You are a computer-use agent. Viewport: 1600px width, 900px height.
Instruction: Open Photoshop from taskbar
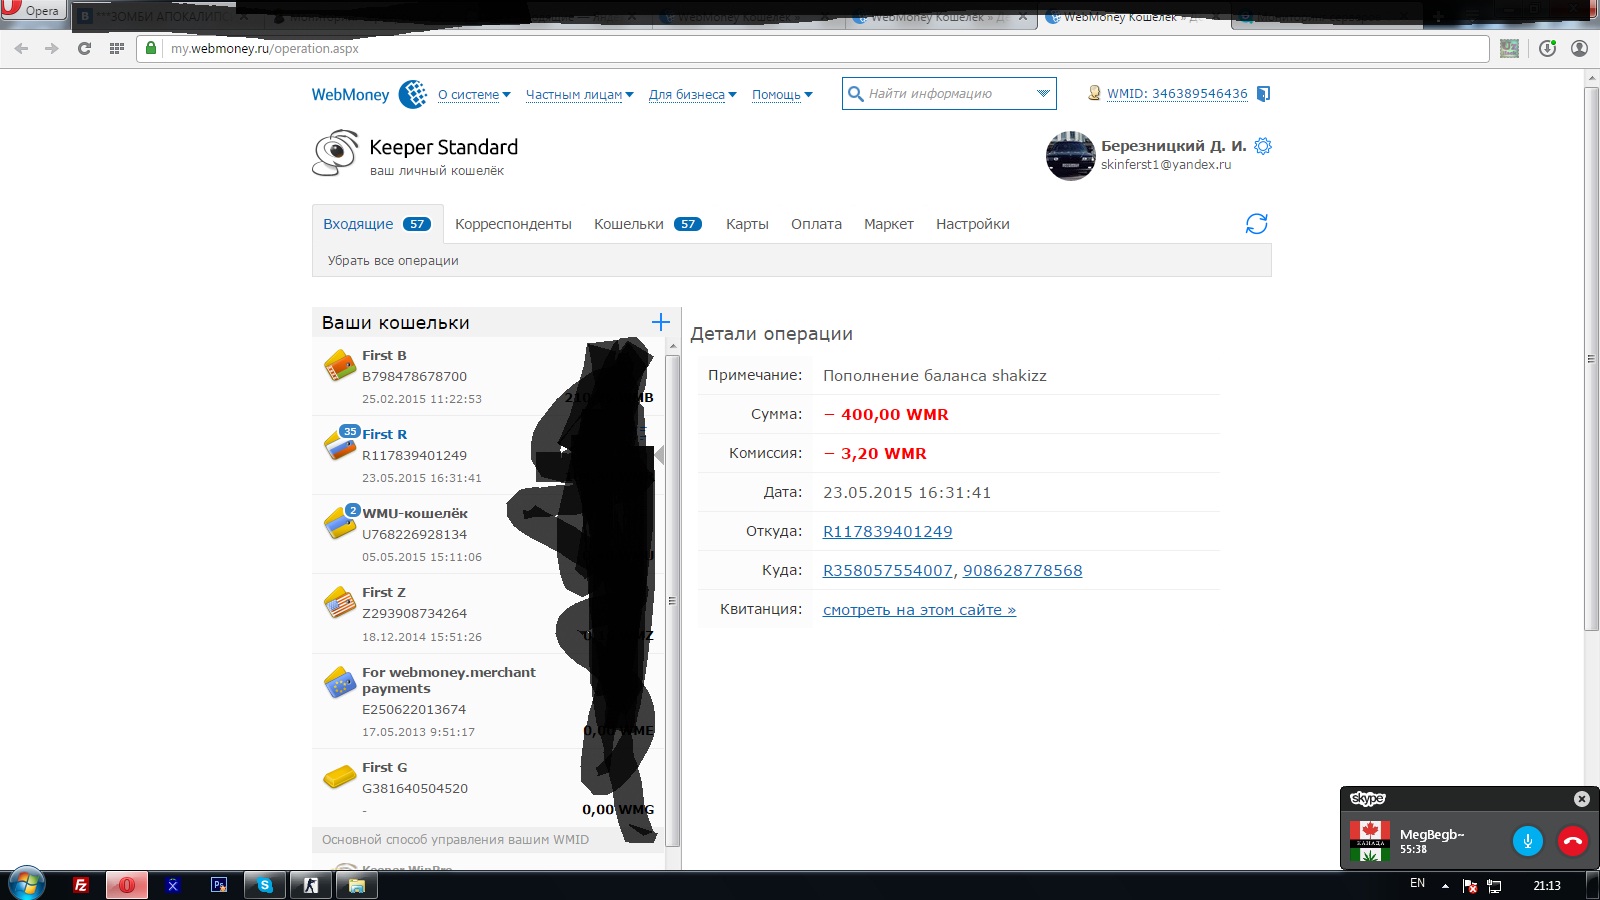tap(219, 885)
